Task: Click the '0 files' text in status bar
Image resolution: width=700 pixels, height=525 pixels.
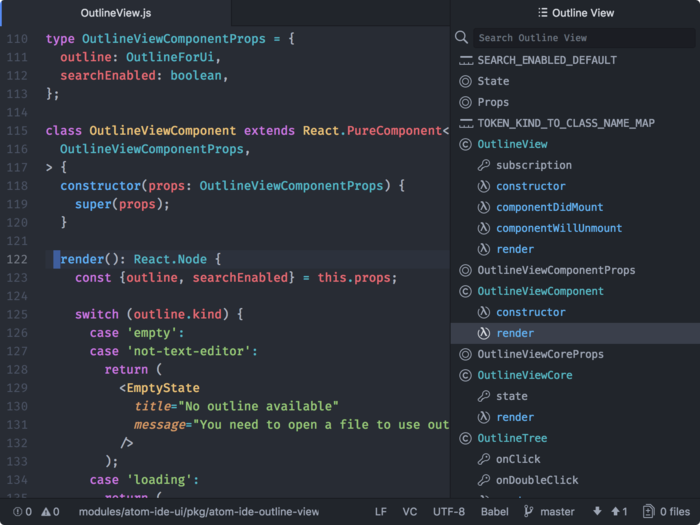Action: pos(675,512)
